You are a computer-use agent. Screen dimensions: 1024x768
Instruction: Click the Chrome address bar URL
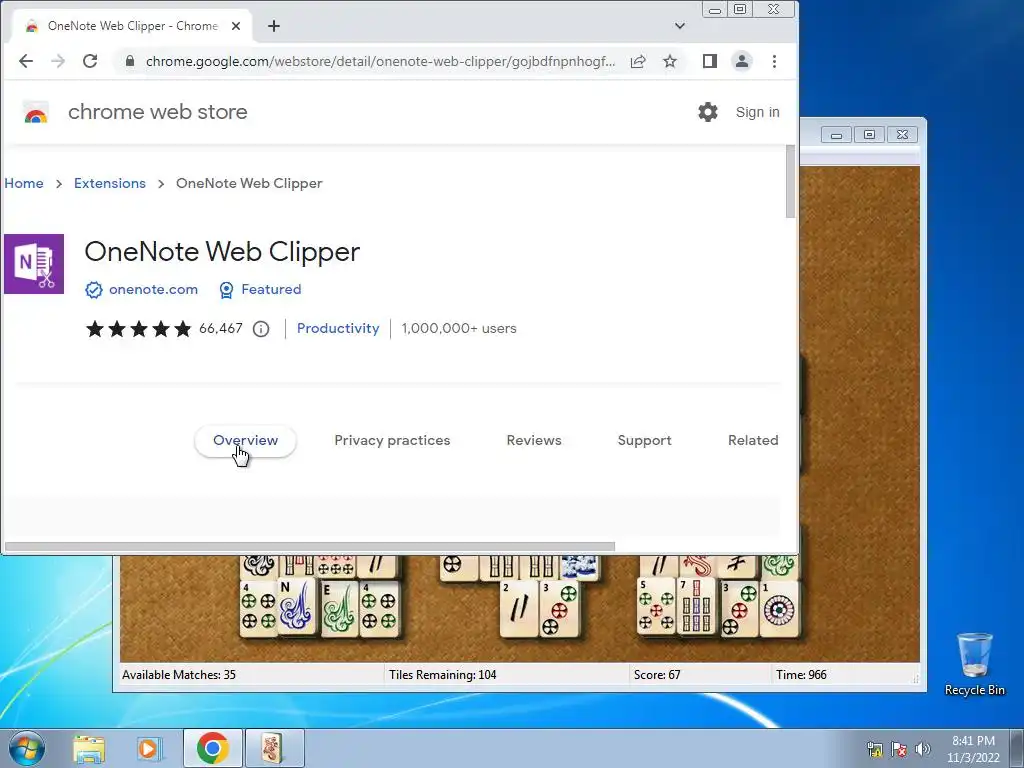(380, 61)
